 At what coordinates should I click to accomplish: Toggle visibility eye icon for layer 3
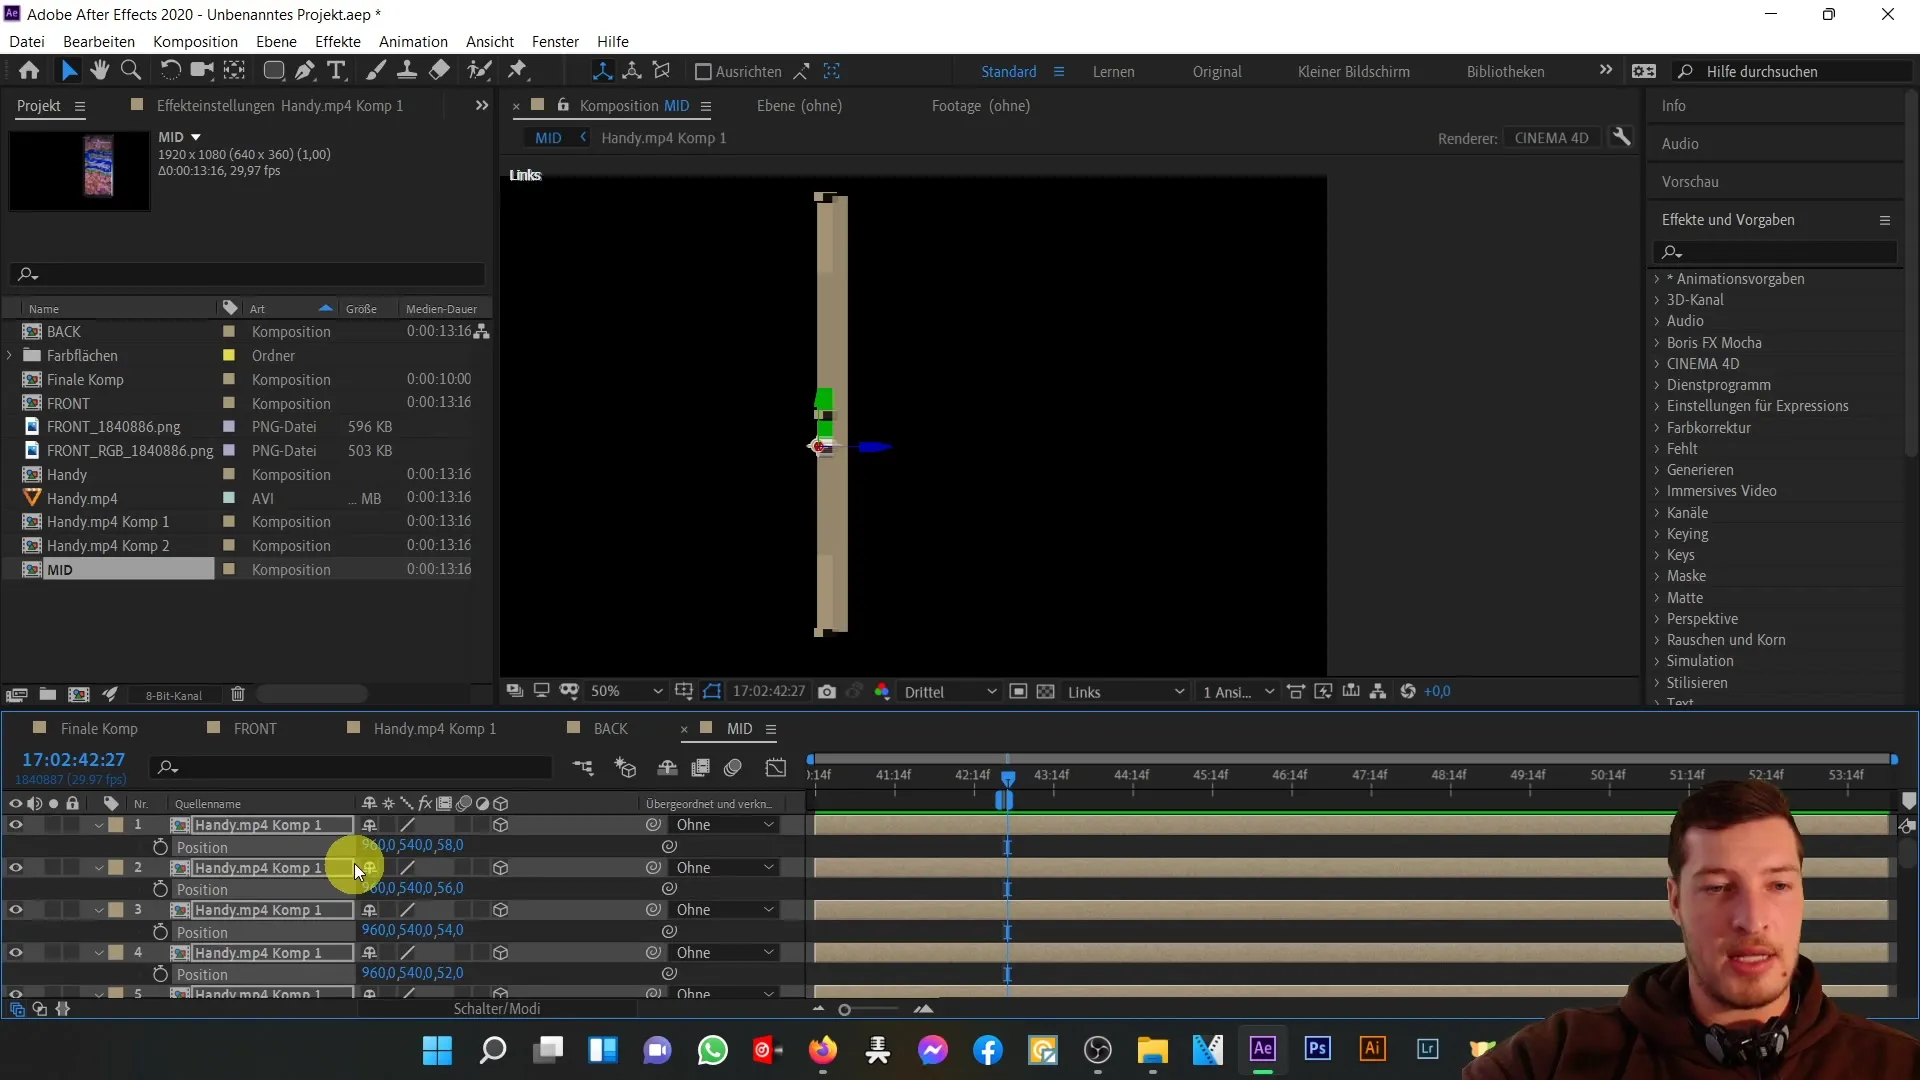(x=16, y=910)
